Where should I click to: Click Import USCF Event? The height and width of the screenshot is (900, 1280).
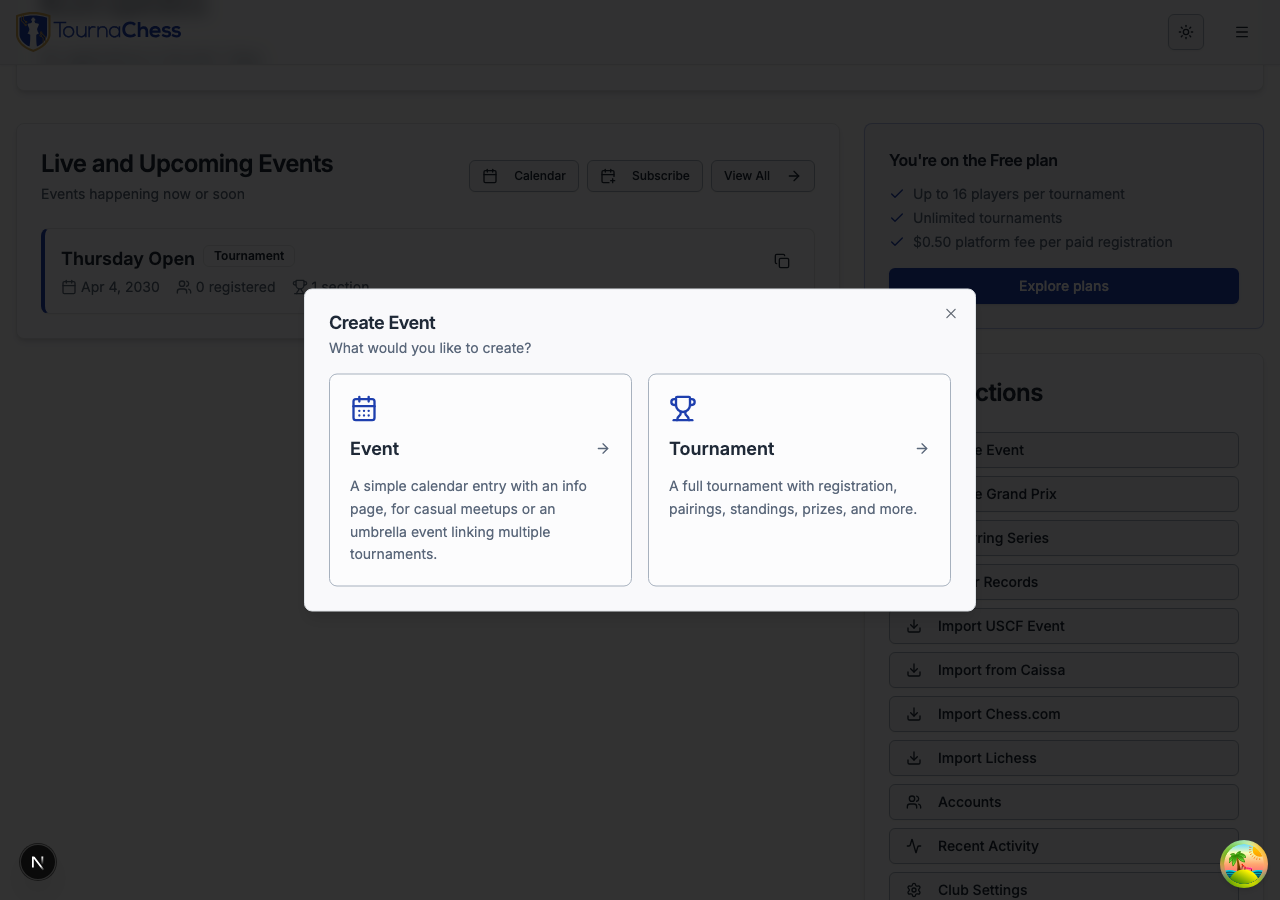click(x=1064, y=626)
